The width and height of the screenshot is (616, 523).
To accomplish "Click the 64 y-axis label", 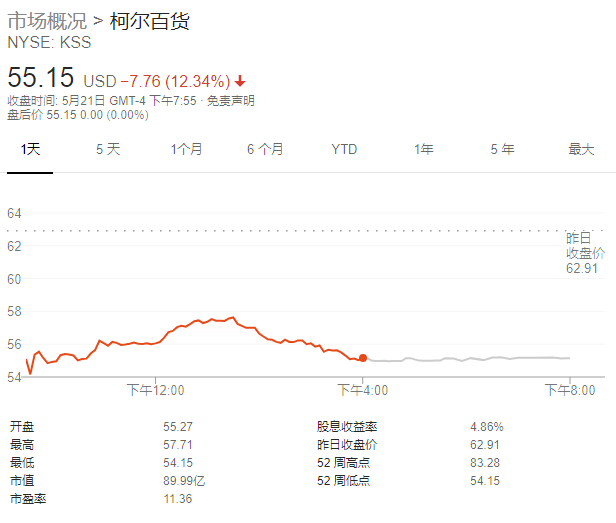I will pyautogui.click(x=14, y=213).
